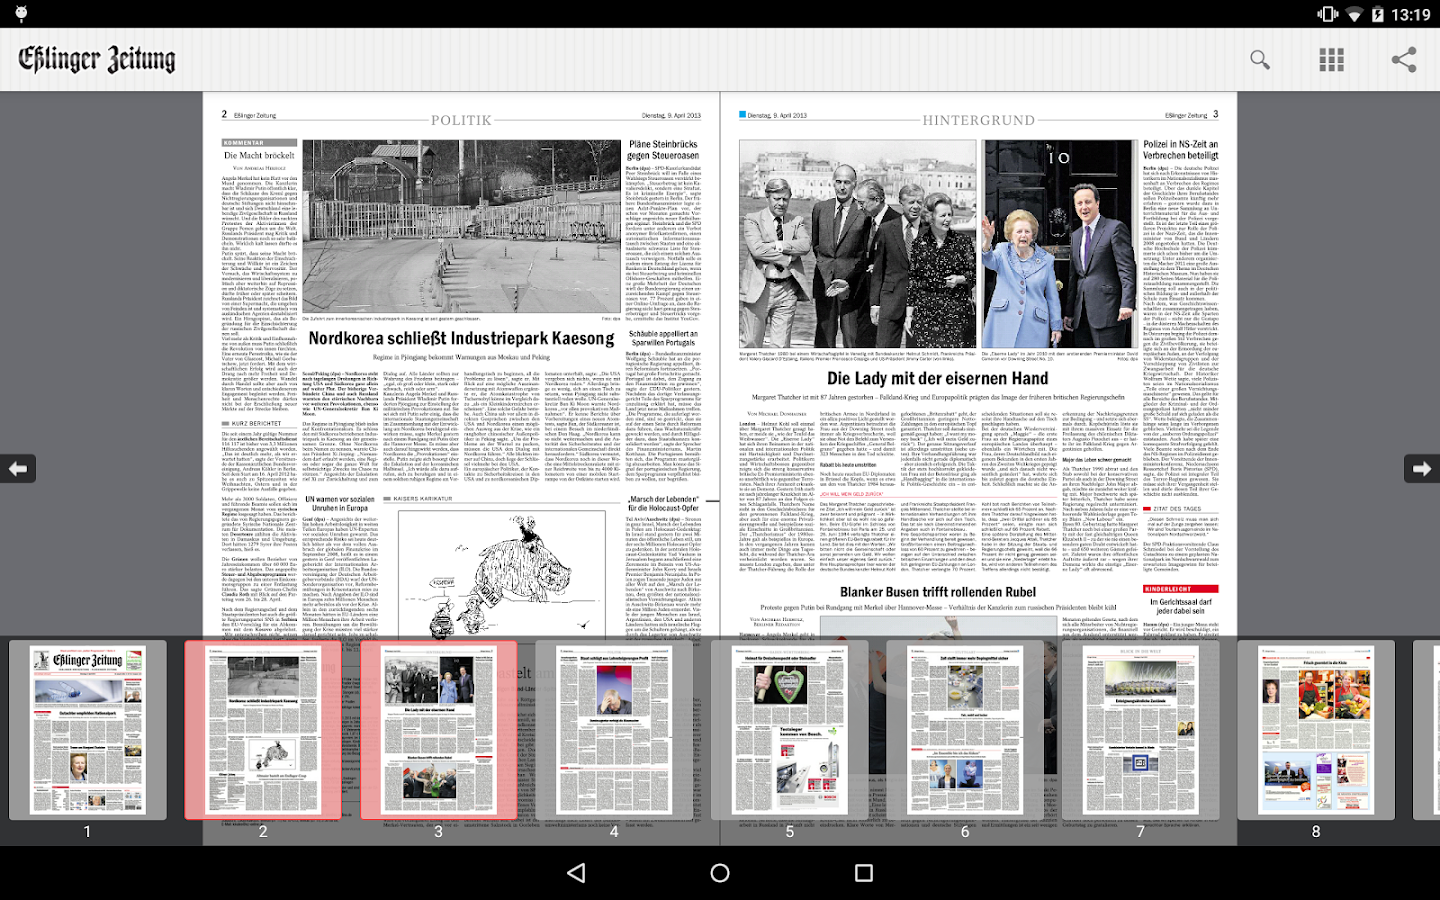
Task: Tap the Eßlinger Zeitung masthead logo
Action: (95, 59)
